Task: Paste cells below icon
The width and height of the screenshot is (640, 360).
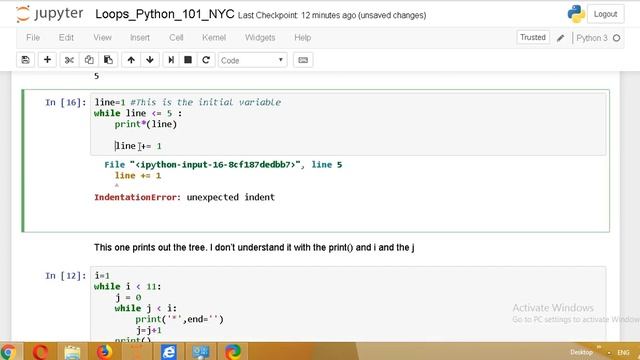Action: (x=108, y=60)
